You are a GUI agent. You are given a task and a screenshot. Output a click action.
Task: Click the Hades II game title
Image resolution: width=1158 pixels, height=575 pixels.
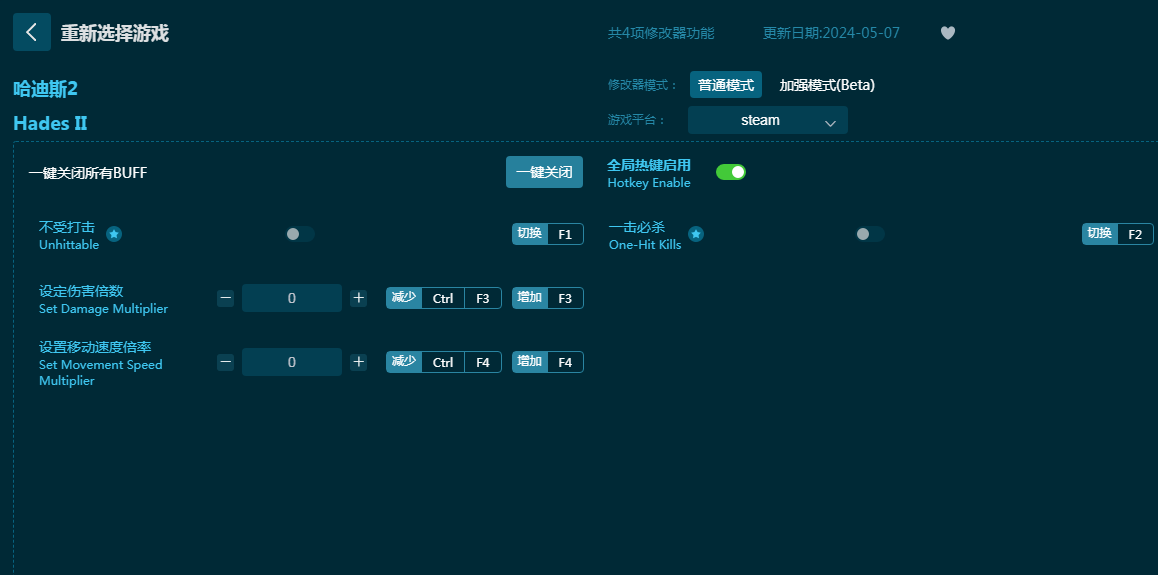pos(50,123)
